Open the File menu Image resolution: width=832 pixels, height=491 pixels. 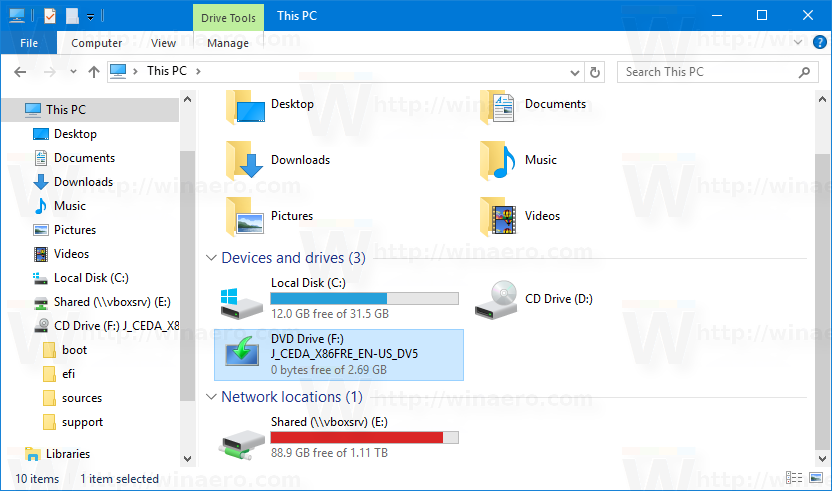[29, 43]
